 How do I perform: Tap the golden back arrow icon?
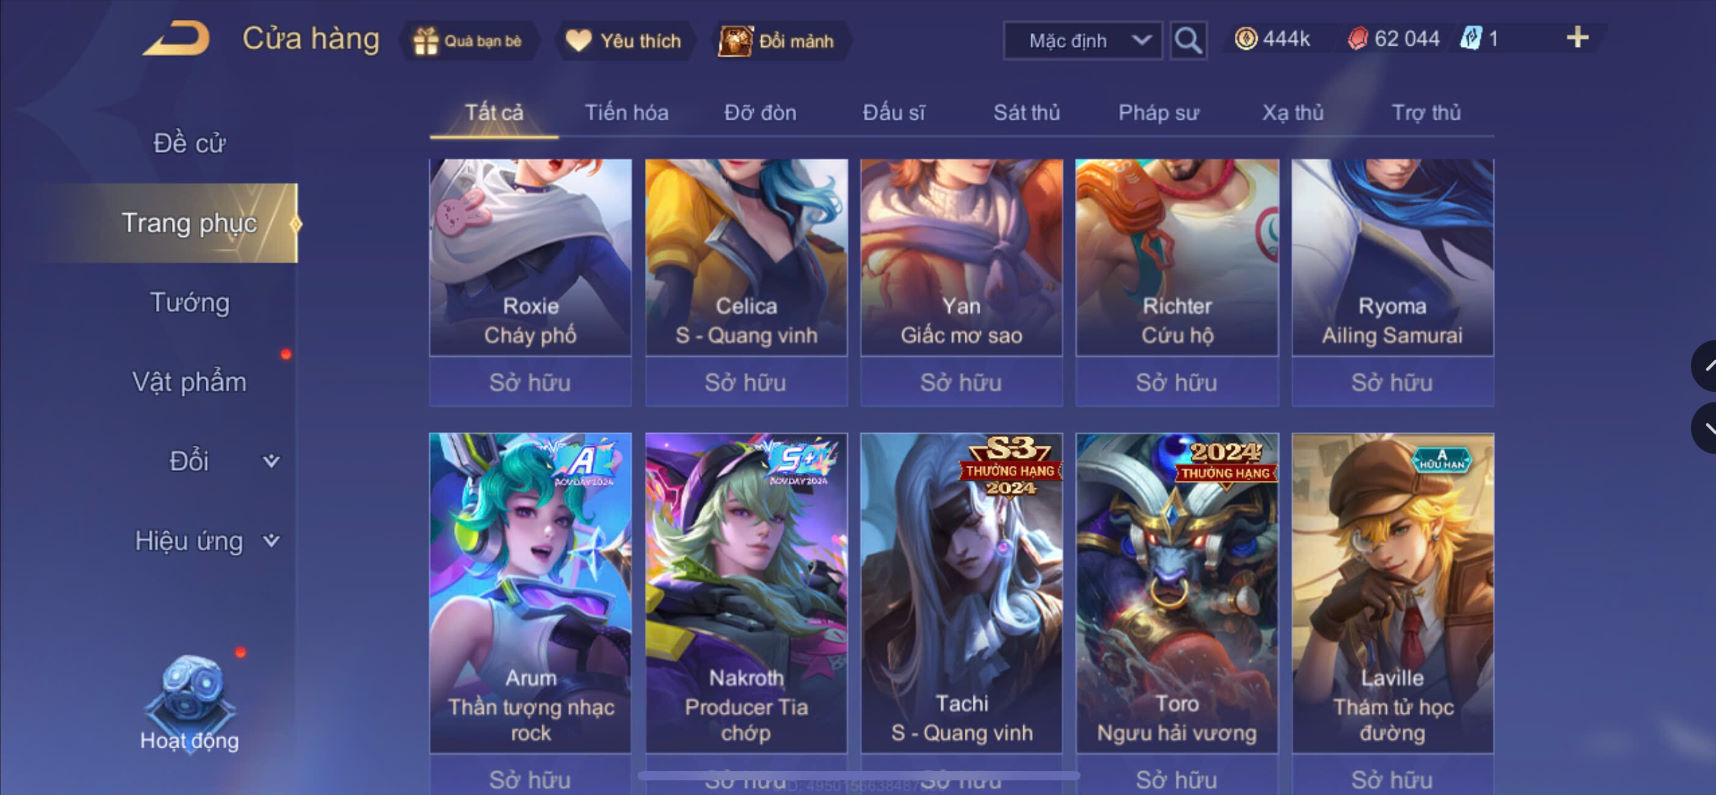tap(176, 39)
